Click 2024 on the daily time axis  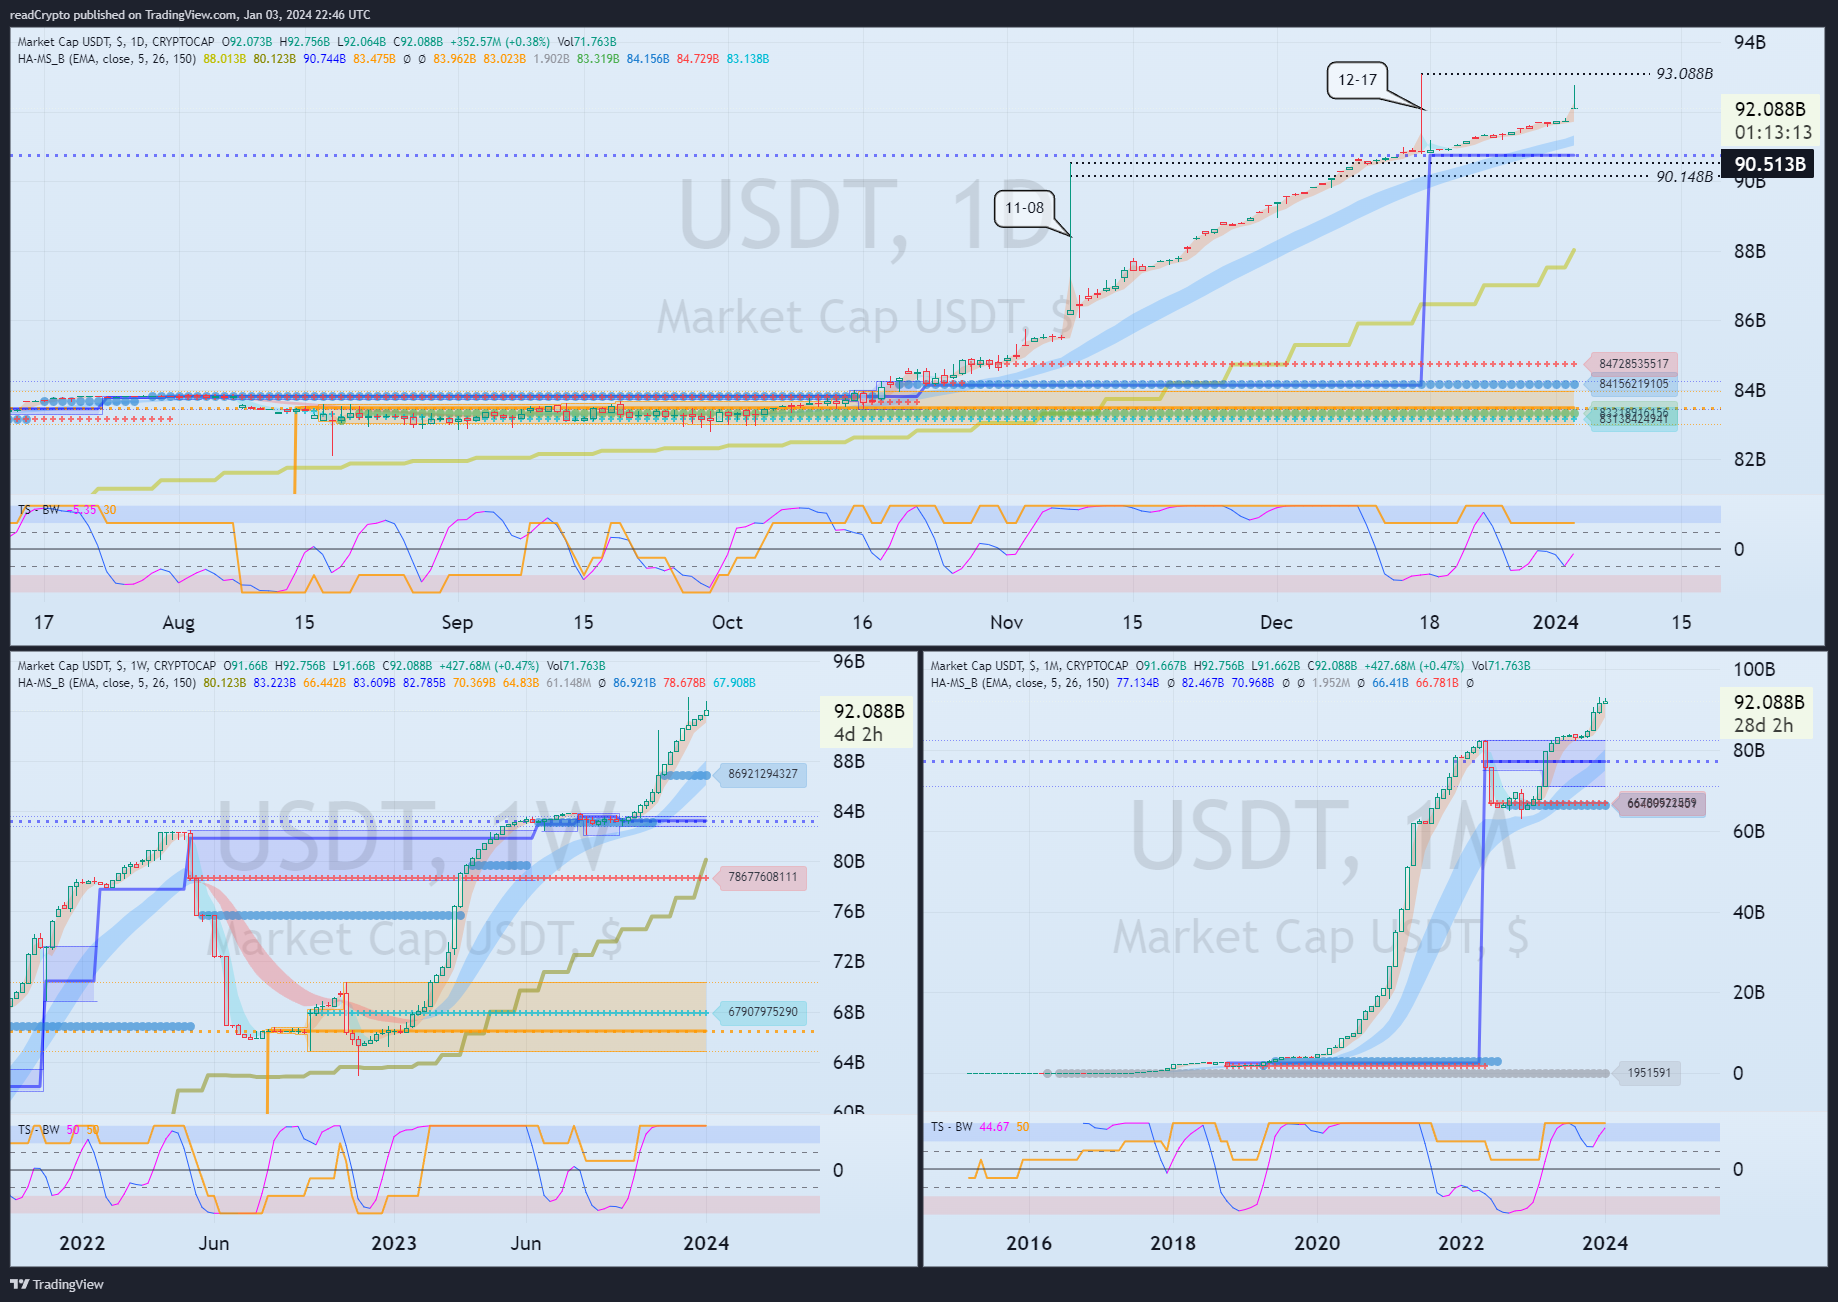(x=1555, y=622)
